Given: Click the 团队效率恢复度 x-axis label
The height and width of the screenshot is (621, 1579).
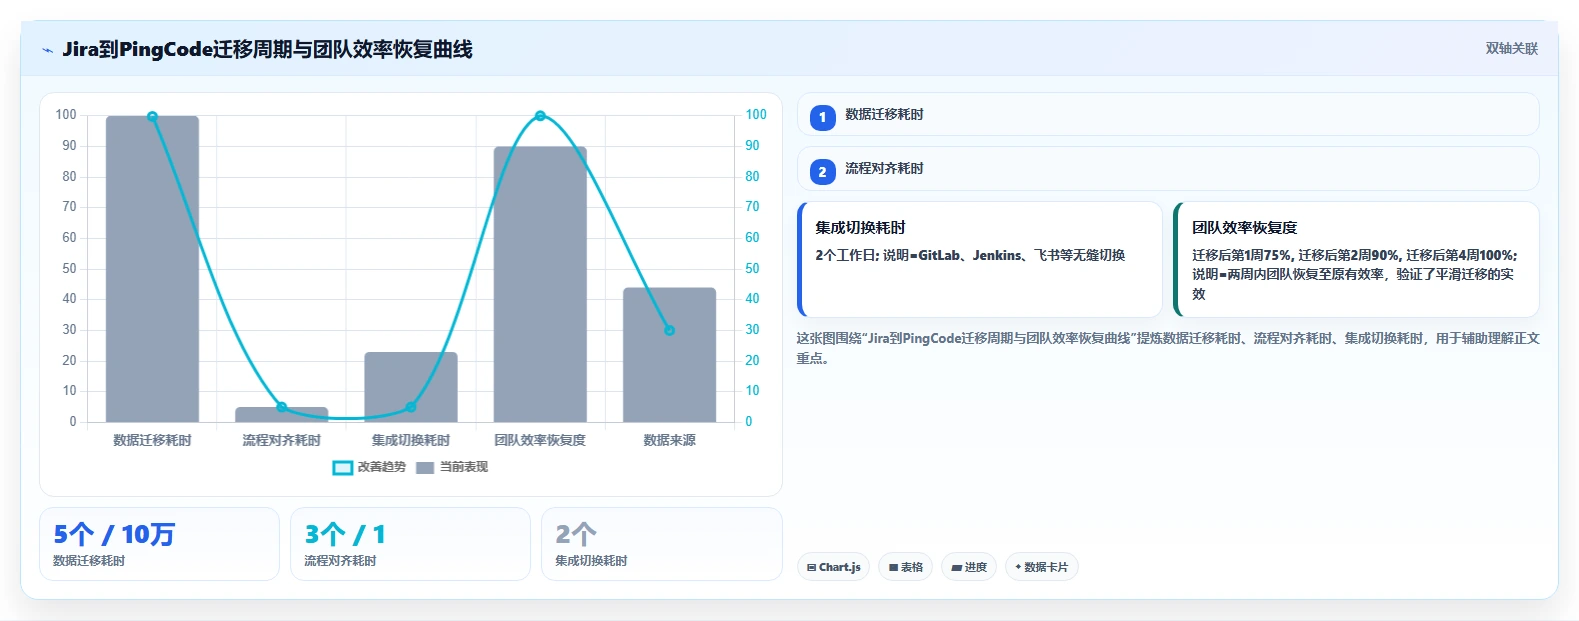Looking at the screenshot, I should coord(540,440).
